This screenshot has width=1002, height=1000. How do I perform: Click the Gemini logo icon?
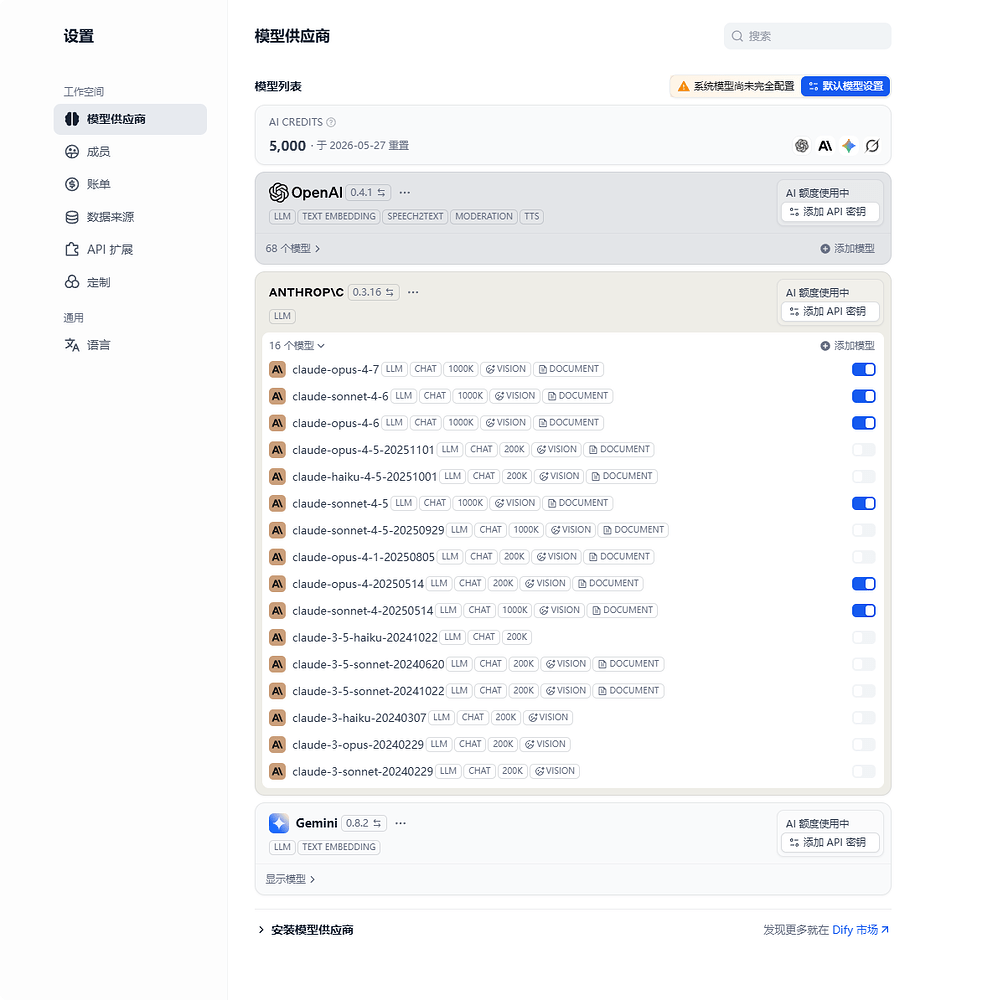click(x=279, y=823)
